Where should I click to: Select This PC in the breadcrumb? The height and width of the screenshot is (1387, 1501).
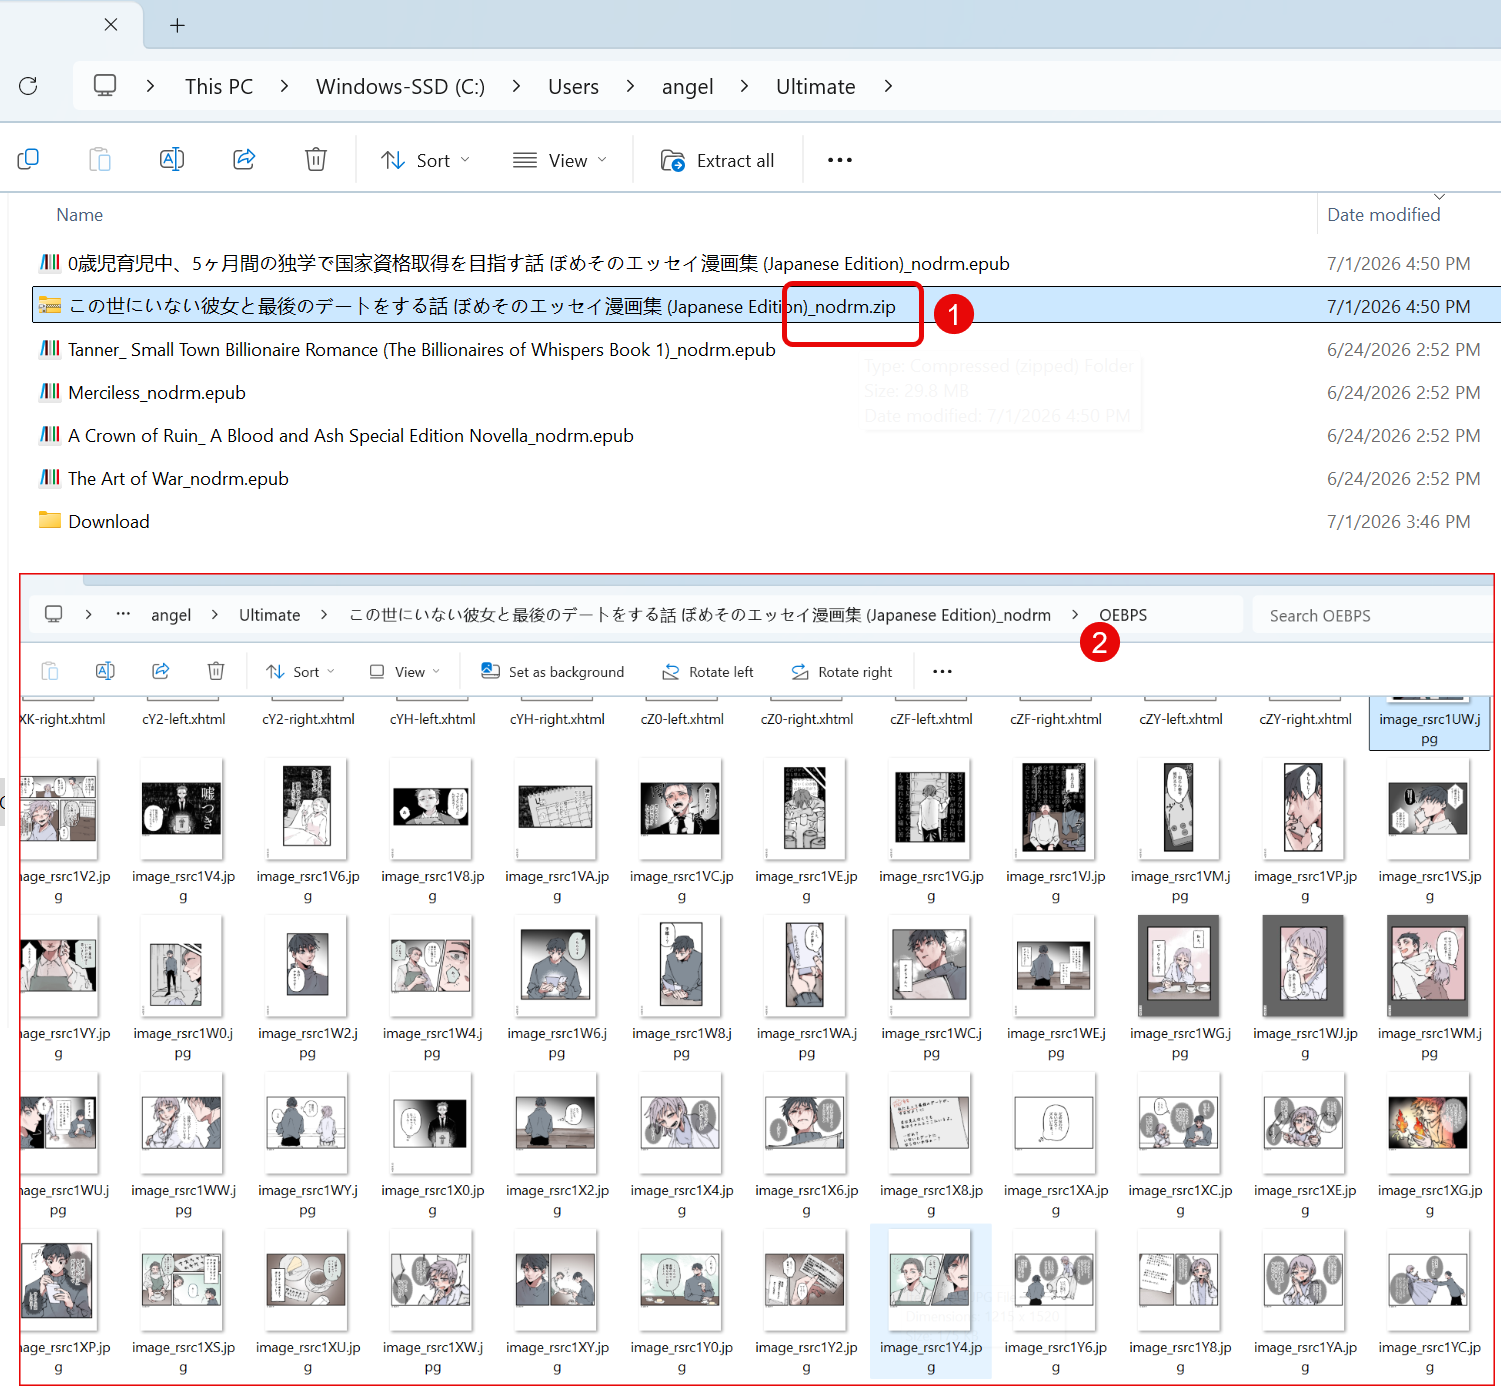(219, 87)
